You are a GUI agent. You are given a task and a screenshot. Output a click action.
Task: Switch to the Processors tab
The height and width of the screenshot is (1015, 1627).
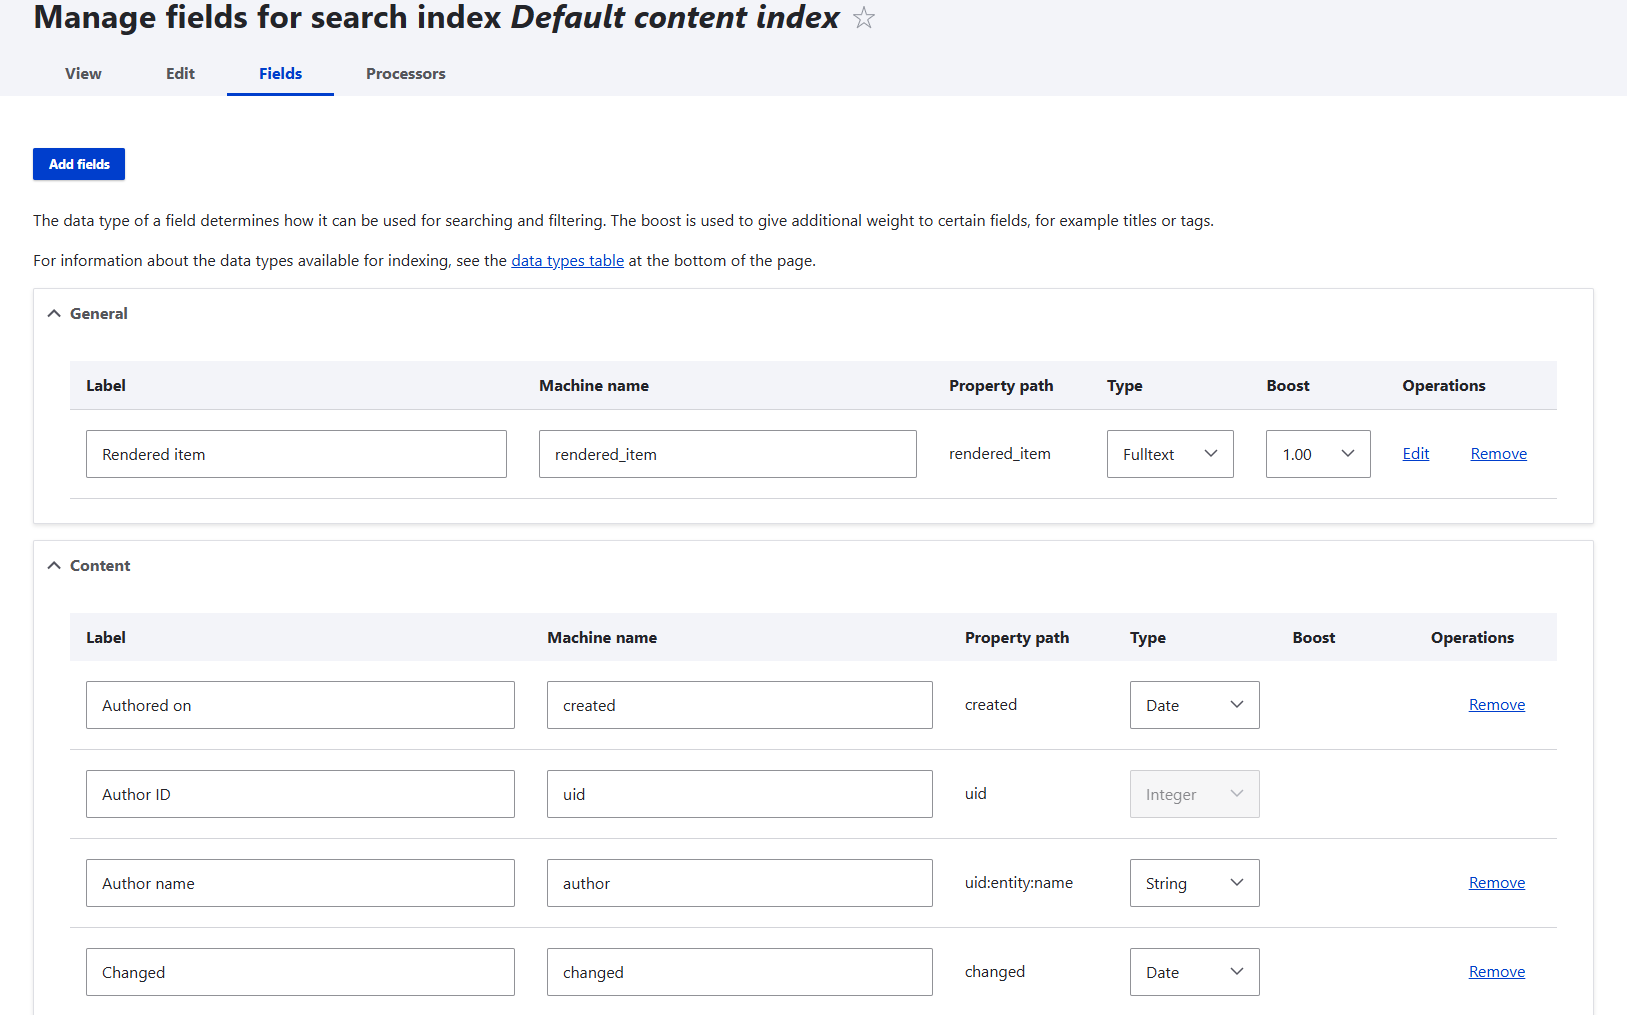pyautogui.click(x=405, y=73)
